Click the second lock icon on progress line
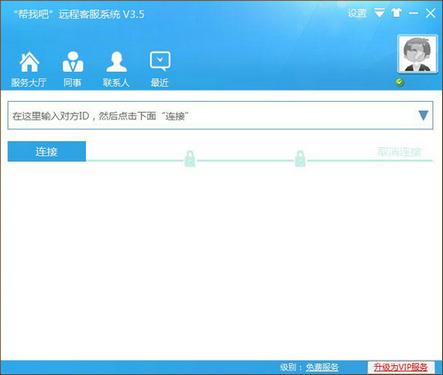The width and height of the screenshot is (443, 375). point(300,158)
